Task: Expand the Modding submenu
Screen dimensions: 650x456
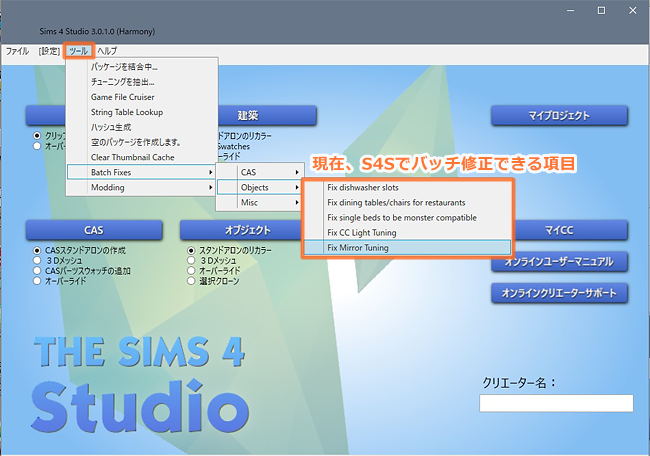Action: click(x=142, y=187)
